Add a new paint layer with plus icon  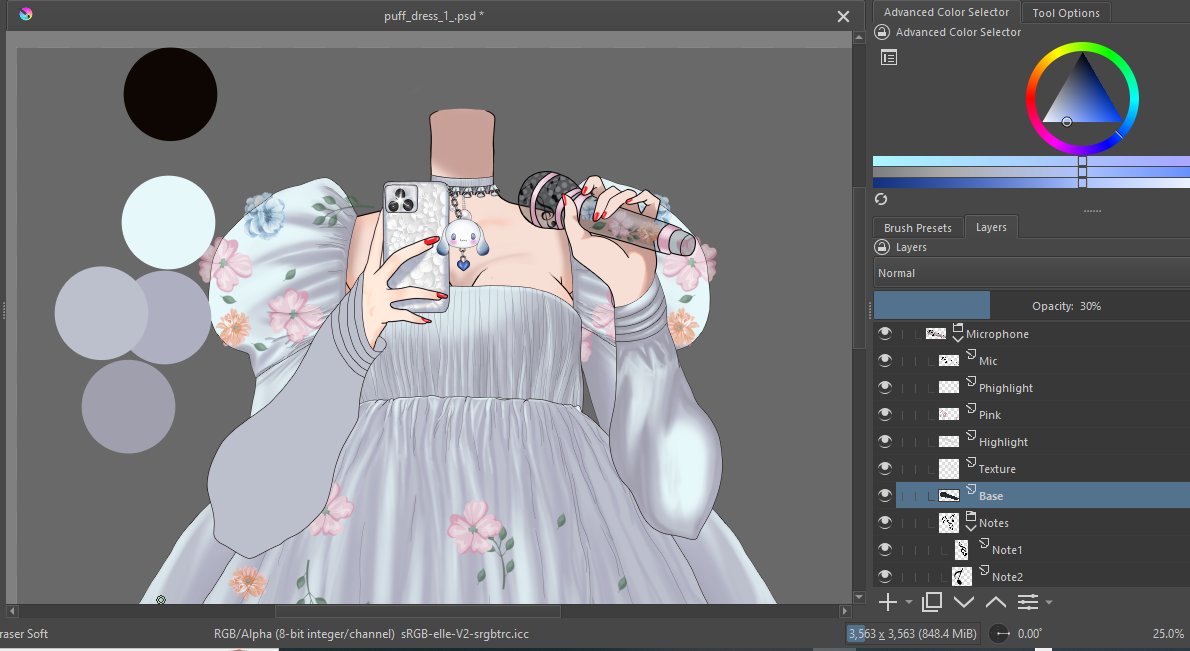coord(887,602)
